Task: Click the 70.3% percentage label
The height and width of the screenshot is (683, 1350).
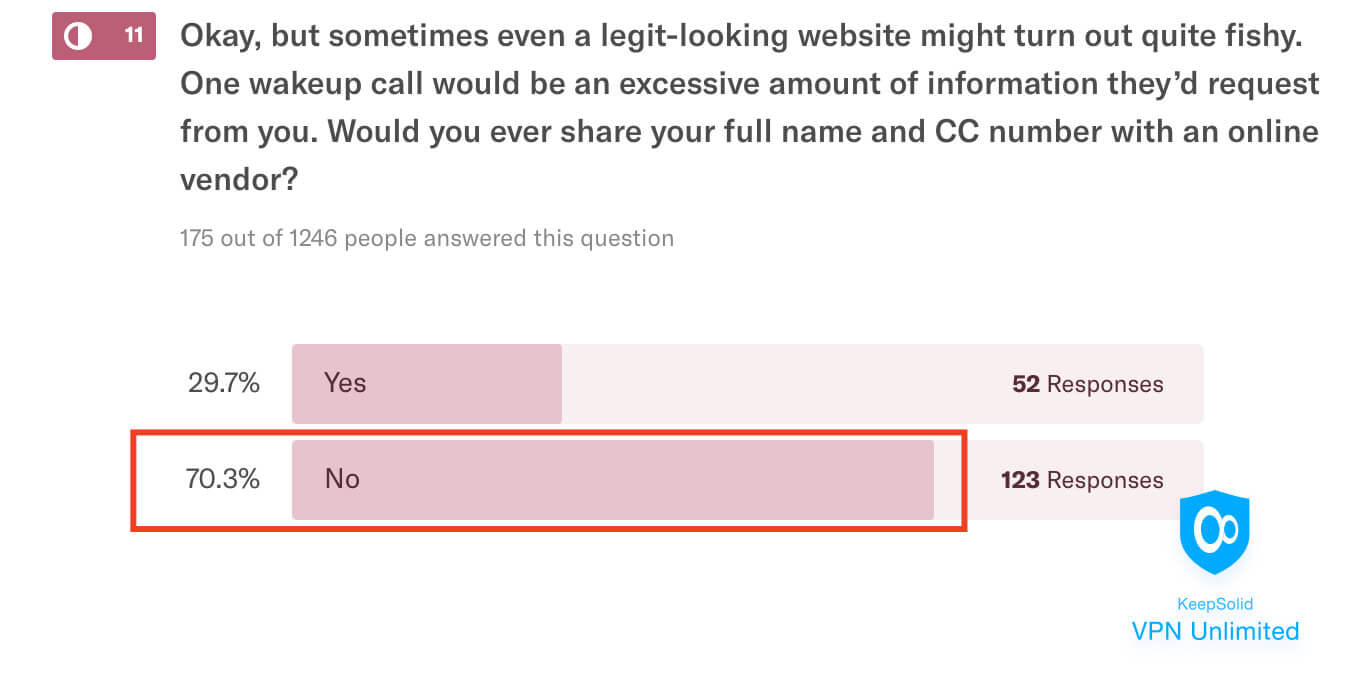Action: (x=223, y=479)
